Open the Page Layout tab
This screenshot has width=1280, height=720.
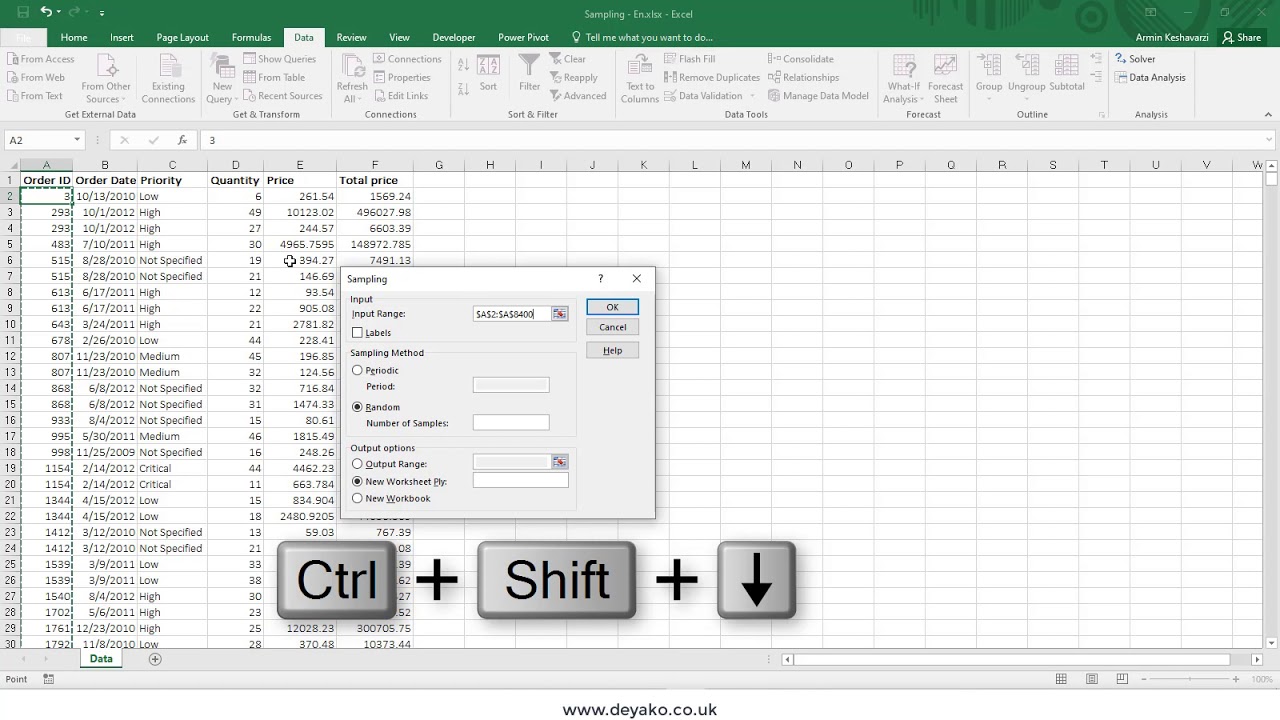pyautogui.click(x=182, y=37)
